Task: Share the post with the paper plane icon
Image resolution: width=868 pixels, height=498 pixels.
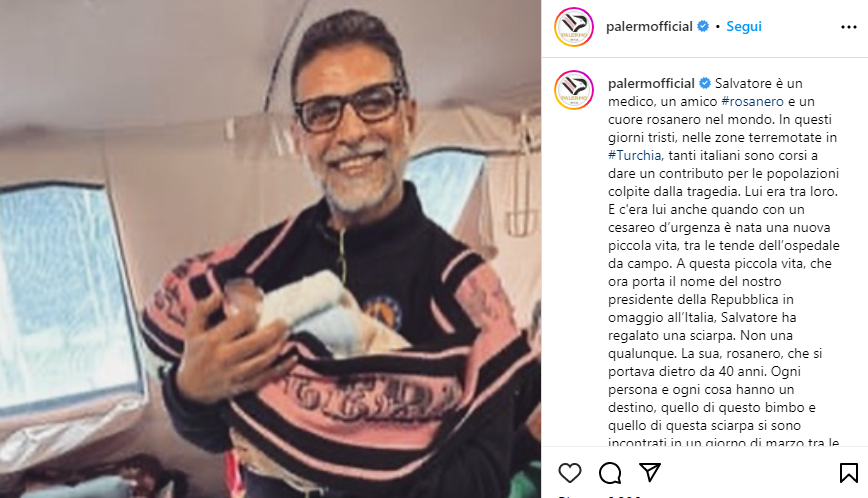Action: pyautogui.click(x=650, y=472)
